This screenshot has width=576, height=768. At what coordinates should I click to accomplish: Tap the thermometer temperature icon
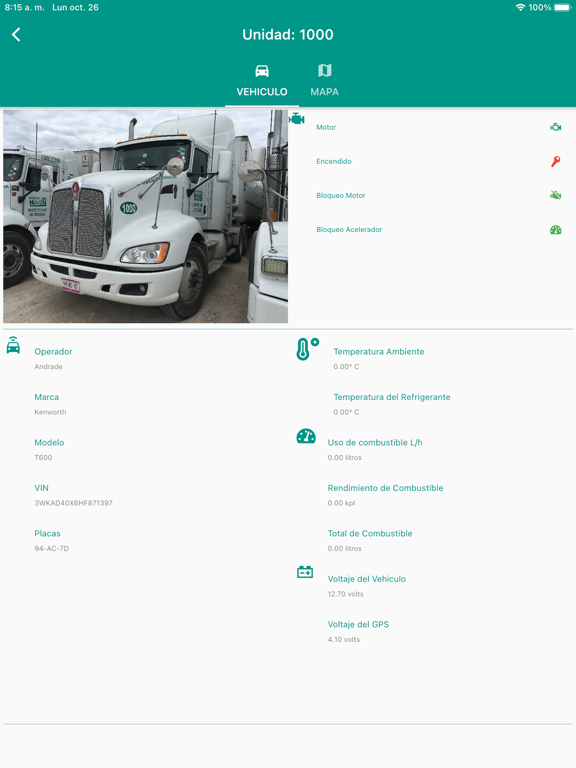307,349
